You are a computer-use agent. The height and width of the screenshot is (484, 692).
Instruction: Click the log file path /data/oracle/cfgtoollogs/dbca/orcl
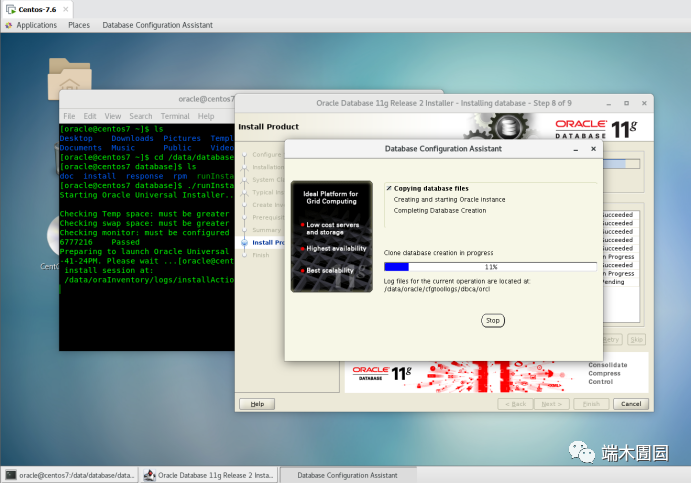tap(436, 289)
